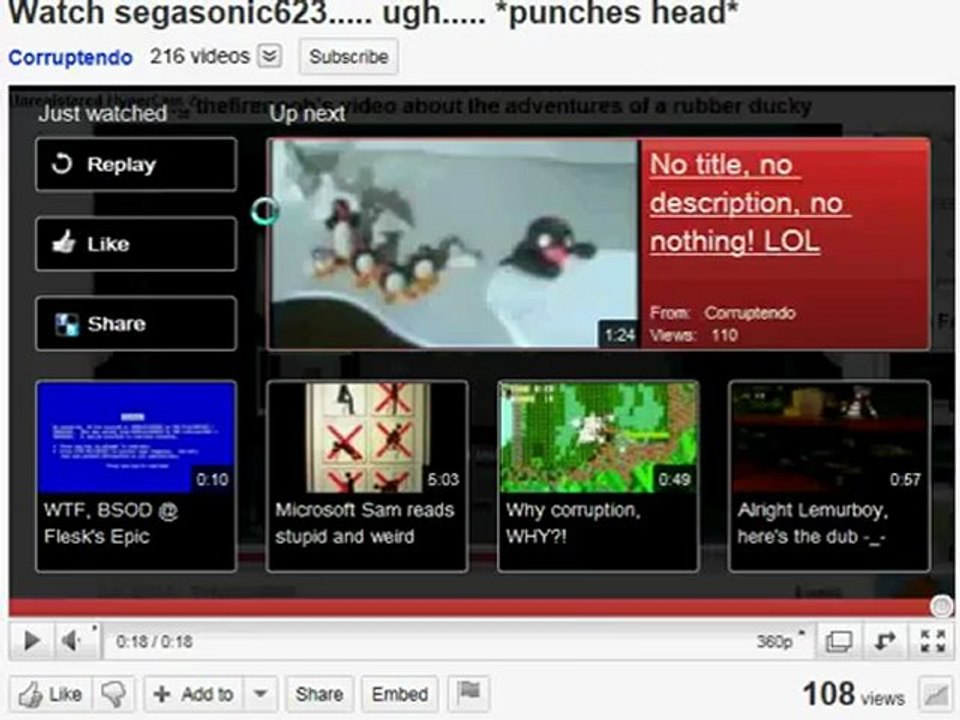Mute the video with speaker icon
The width and height of the screenshot is (960, 720).
[72, 641]
